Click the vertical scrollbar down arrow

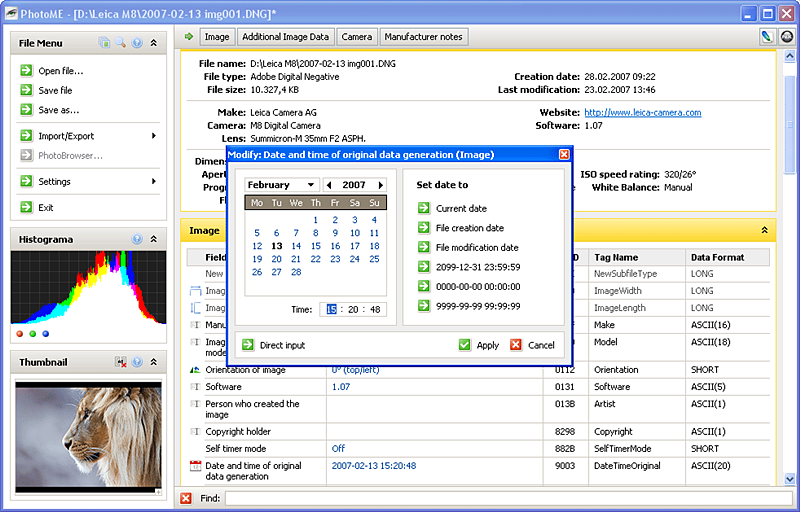point(790,479)
